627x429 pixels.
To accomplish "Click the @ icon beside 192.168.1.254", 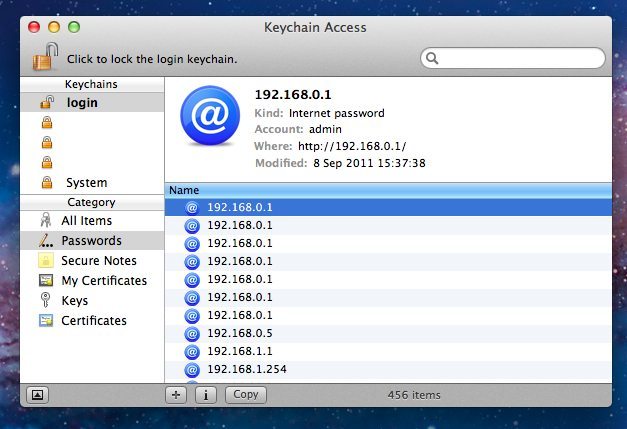I will pos(192,369).
